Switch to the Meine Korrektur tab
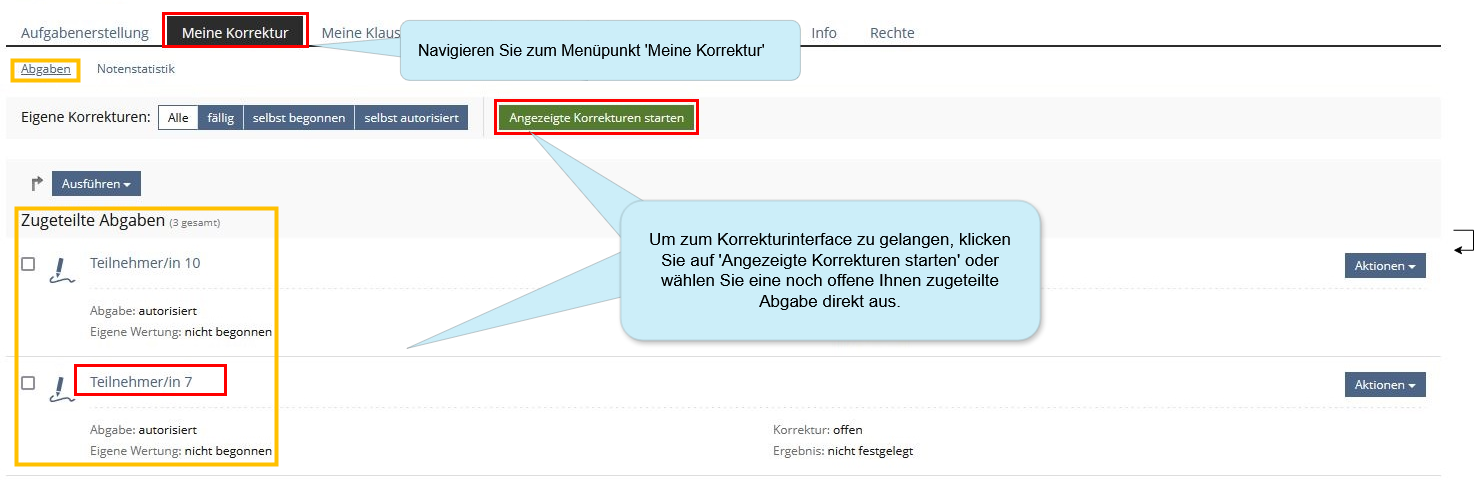 coord(235,33)
